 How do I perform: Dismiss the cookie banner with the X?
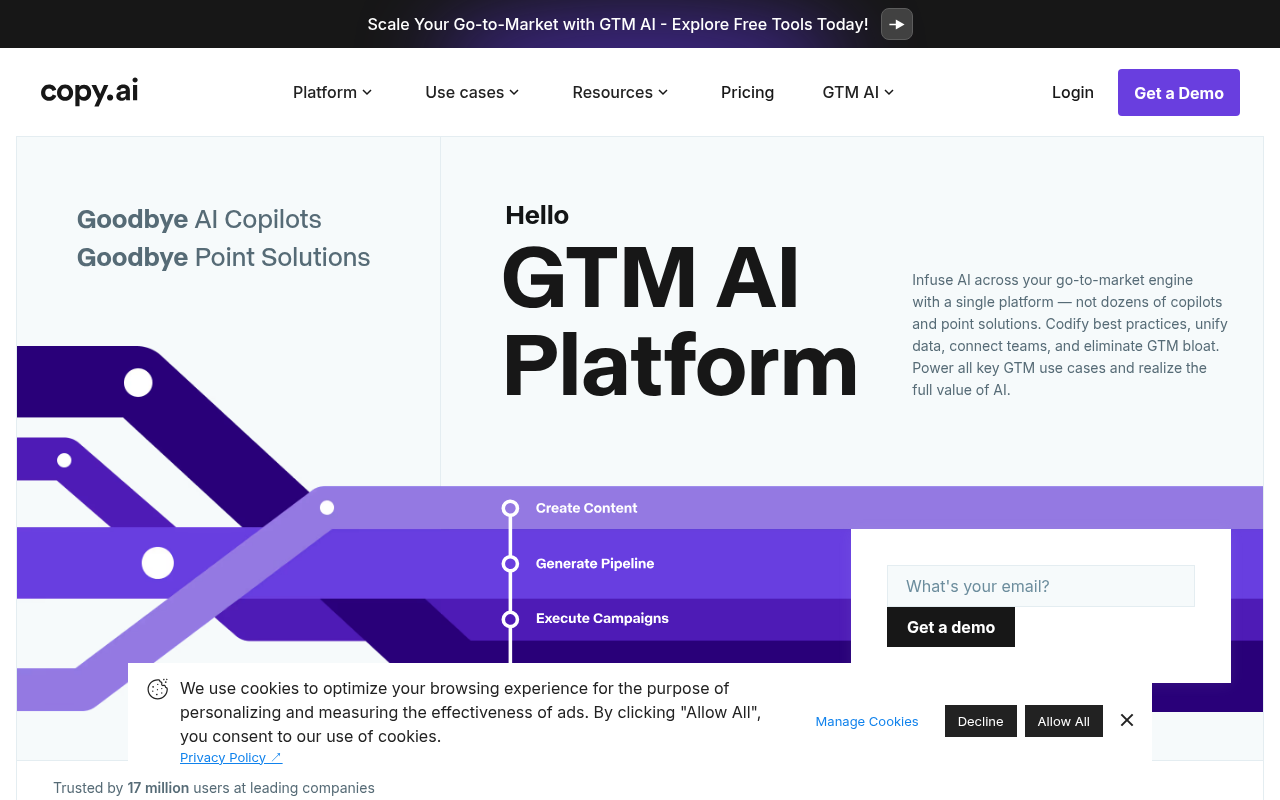point(1127,720)
